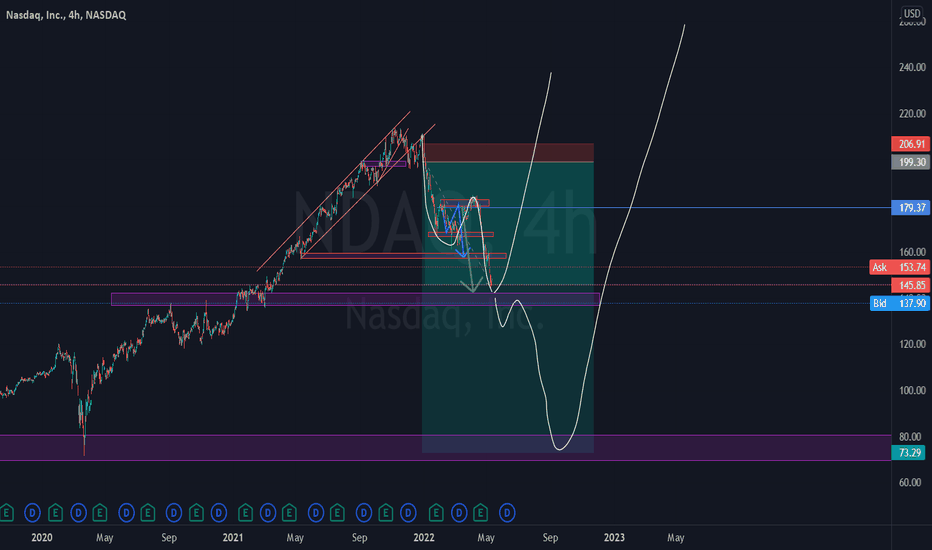
Task: Click the red 145.85 price label
Action: click(x=911, y=285)
